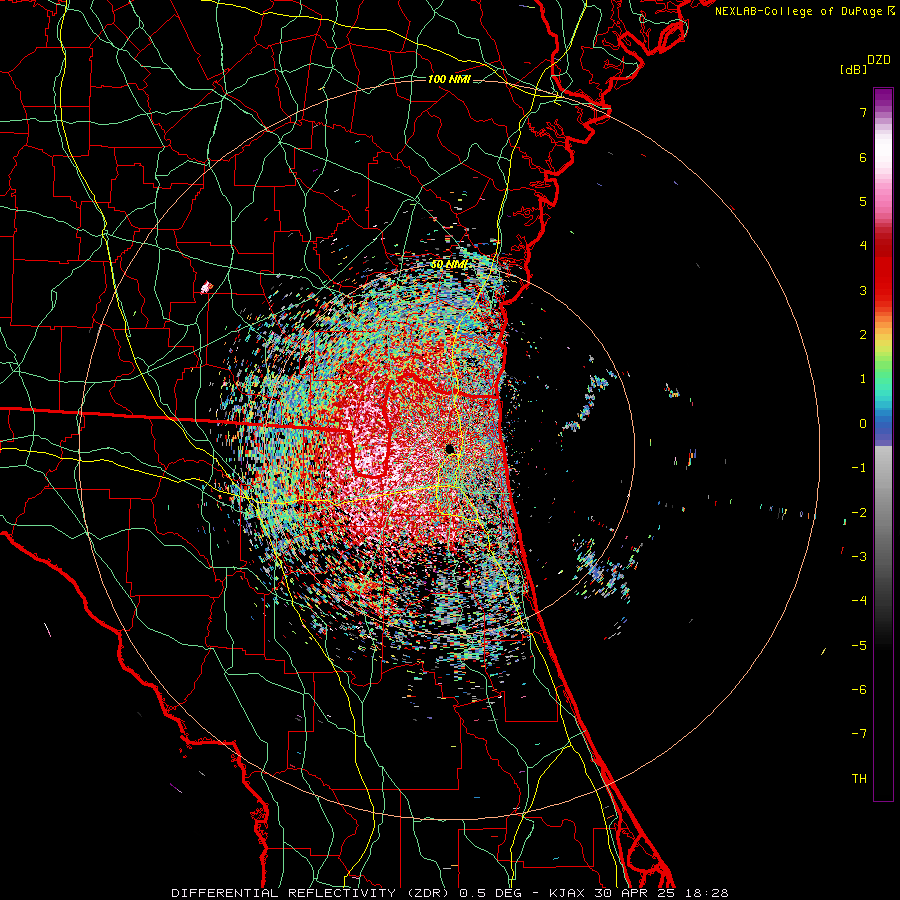
Task: Click the 100 NMI range ring label
Action: pos(449,79)
